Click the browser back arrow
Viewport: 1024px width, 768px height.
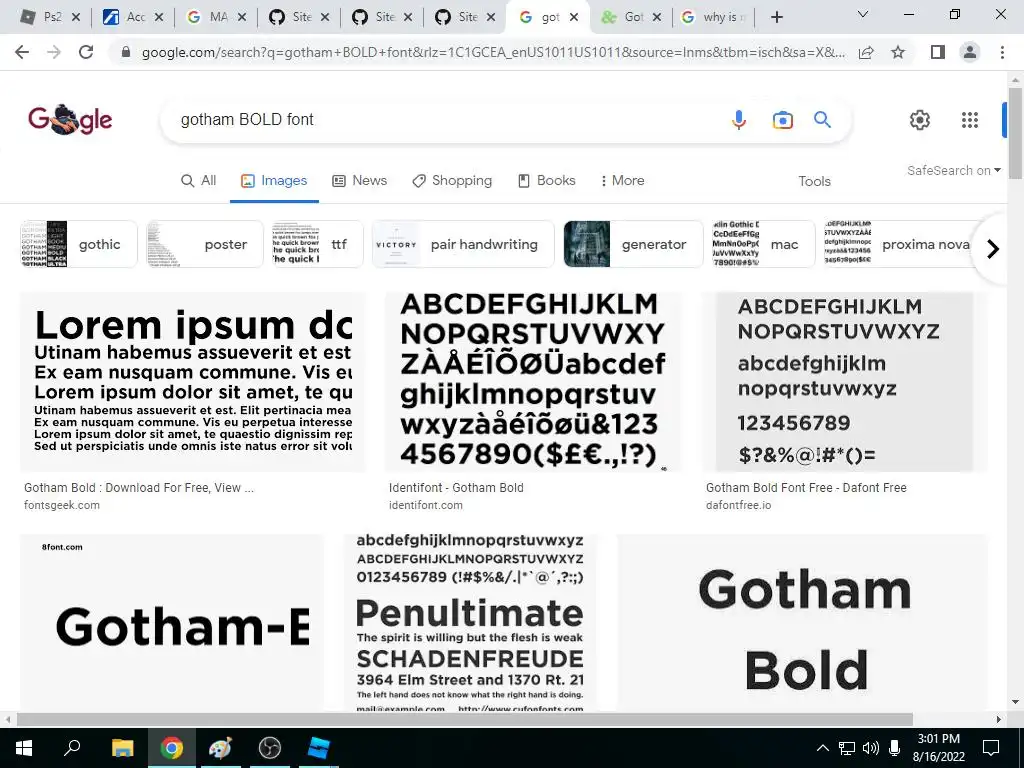coord(22,52)
